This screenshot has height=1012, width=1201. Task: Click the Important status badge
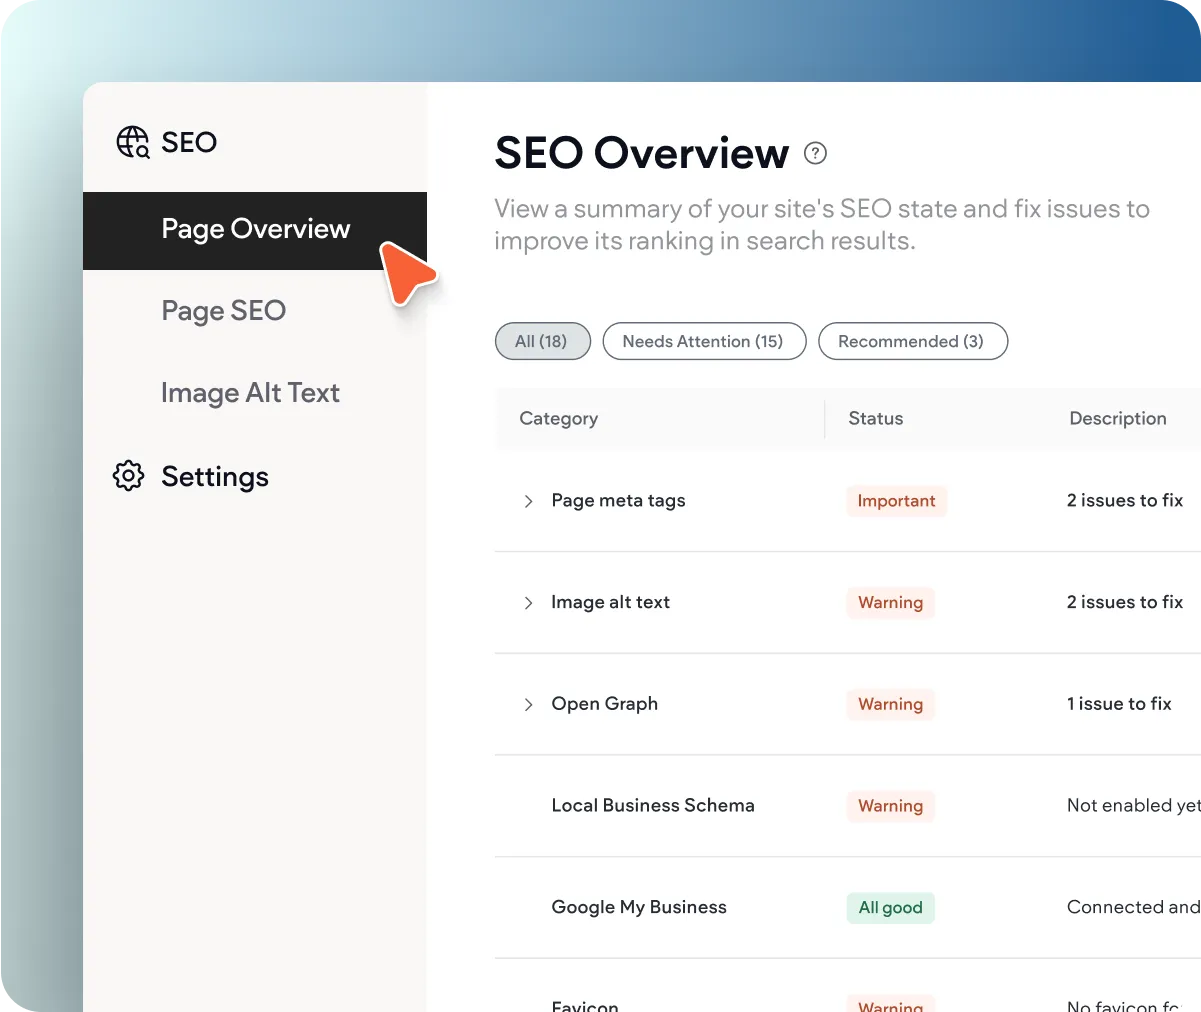[896, 501]
